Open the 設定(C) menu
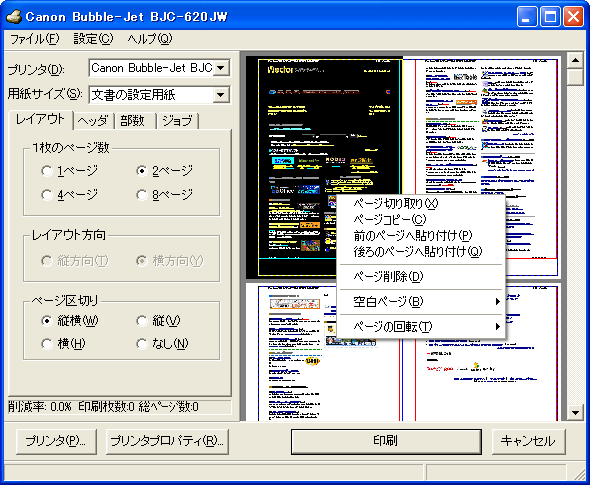This screenshot has width=590, height=485. point(93,39)
